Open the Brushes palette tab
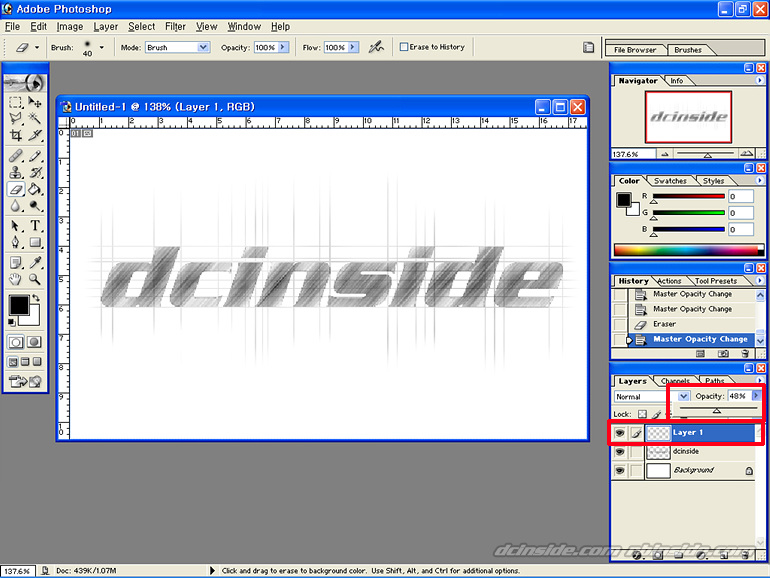This screenshot has width=770, height=578. [x=688, y=50]
